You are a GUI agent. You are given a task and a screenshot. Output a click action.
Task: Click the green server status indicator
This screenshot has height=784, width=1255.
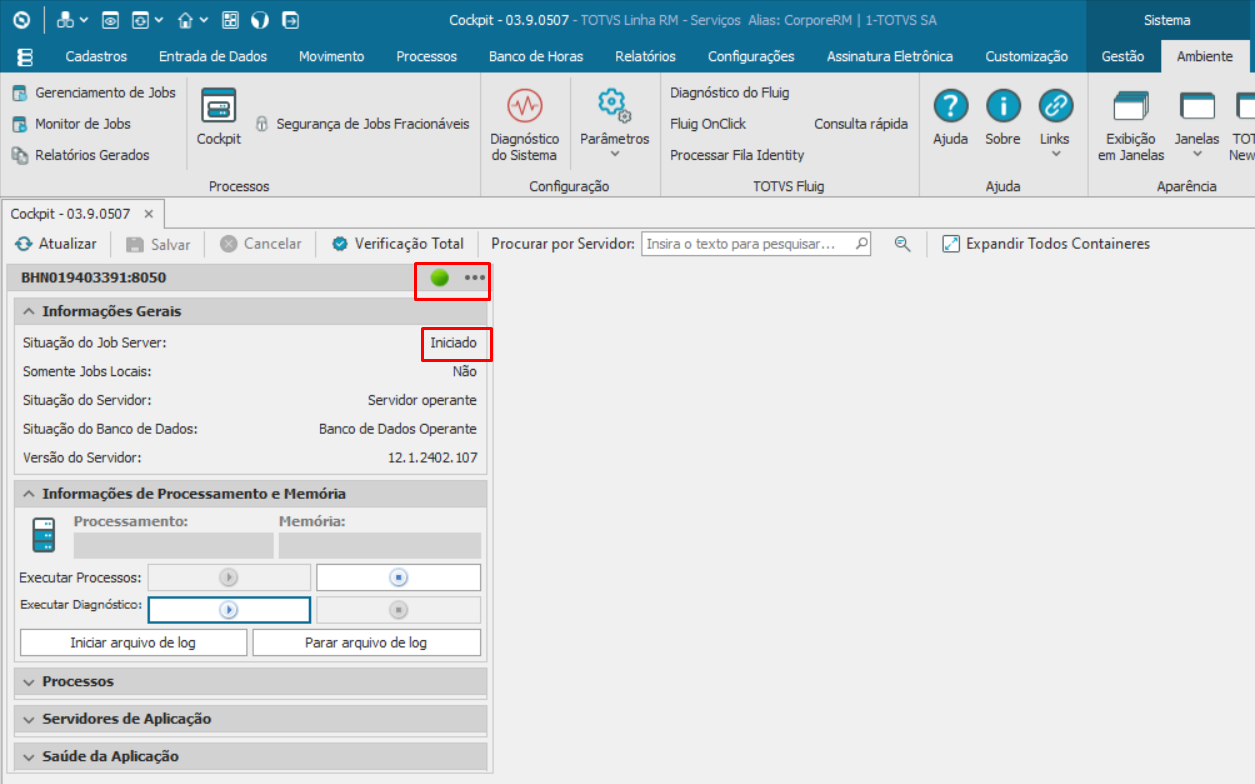click(440, 278)
